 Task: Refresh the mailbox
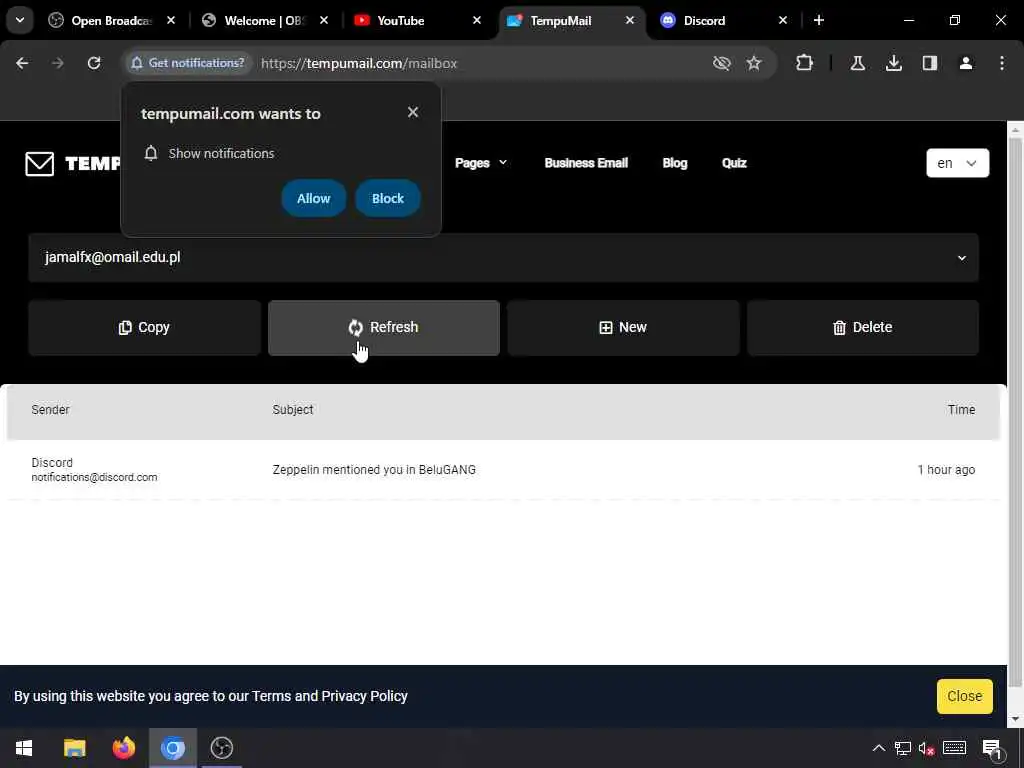(384, 328)
